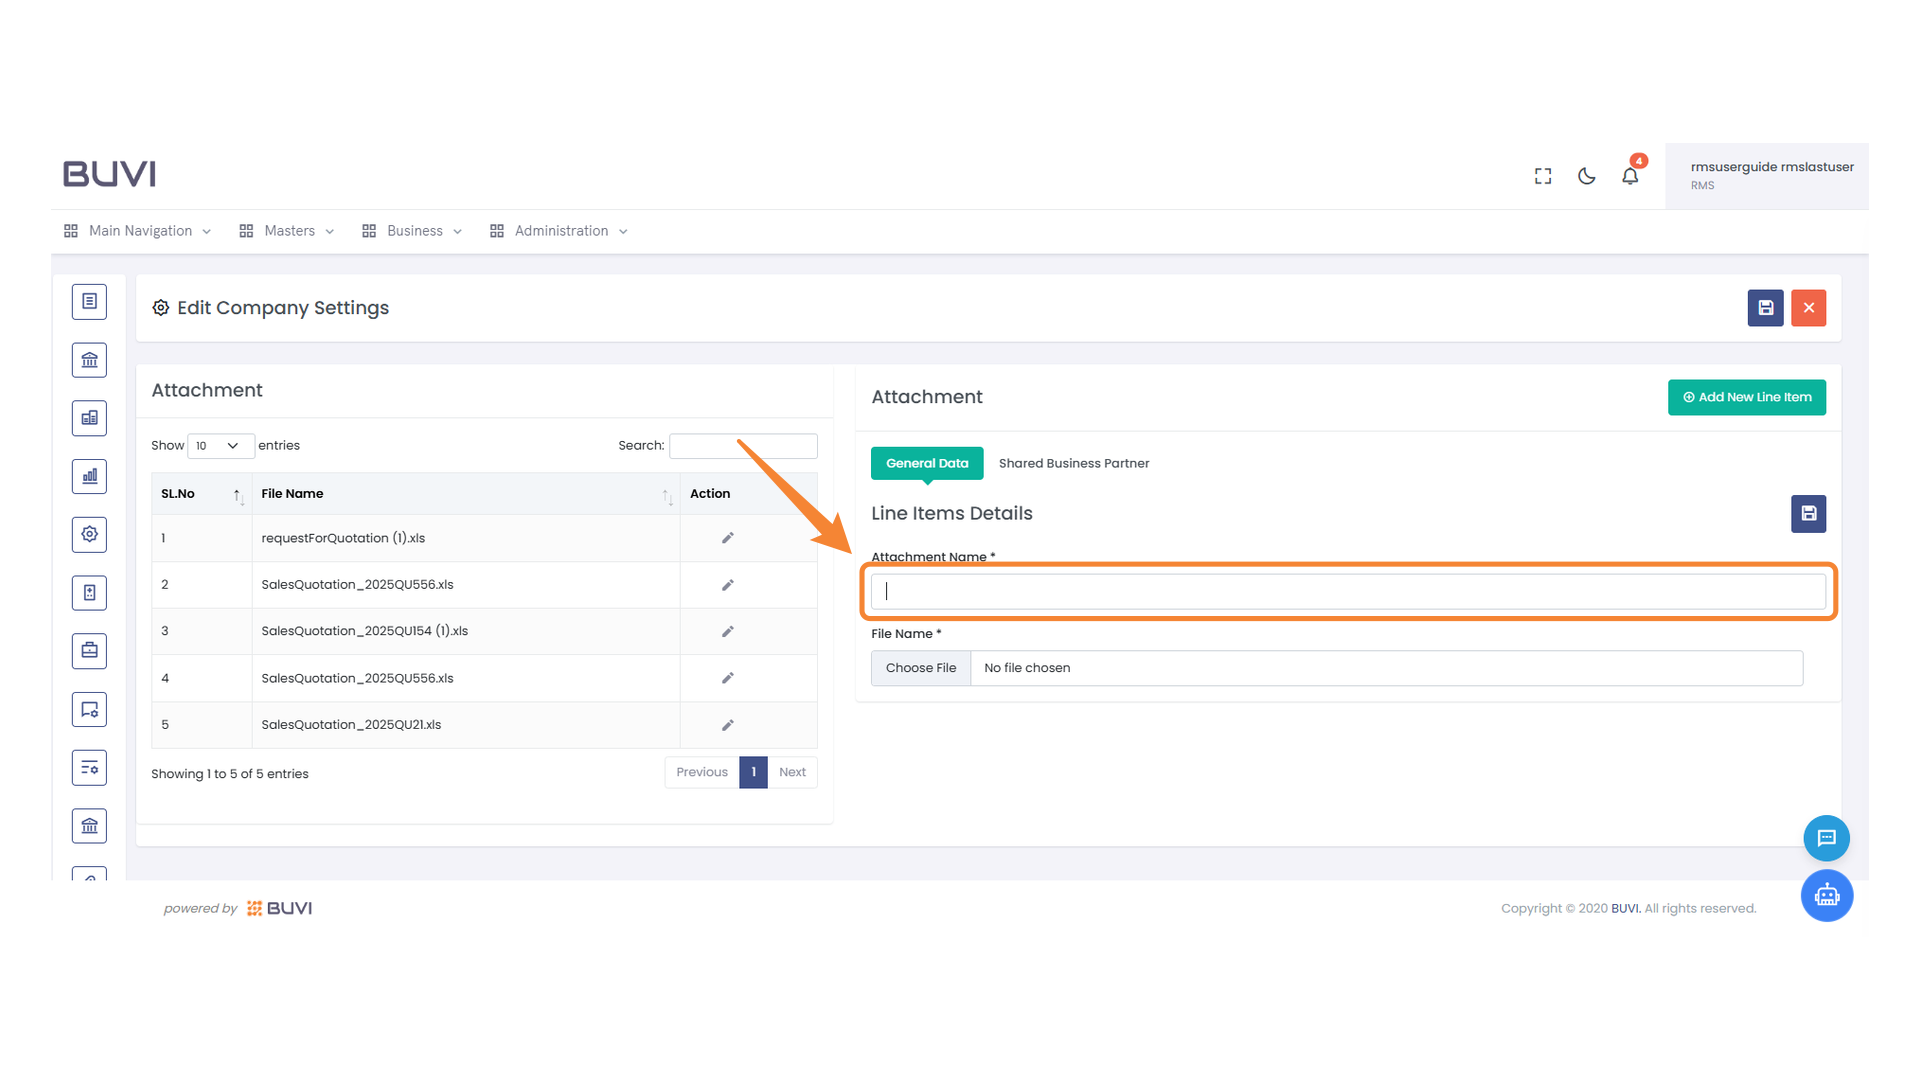Image resolution: width=1920 pixels, height=1080 pixels.
Task: Open the chatbot floating icon
Action: (x=1827, y=895)
